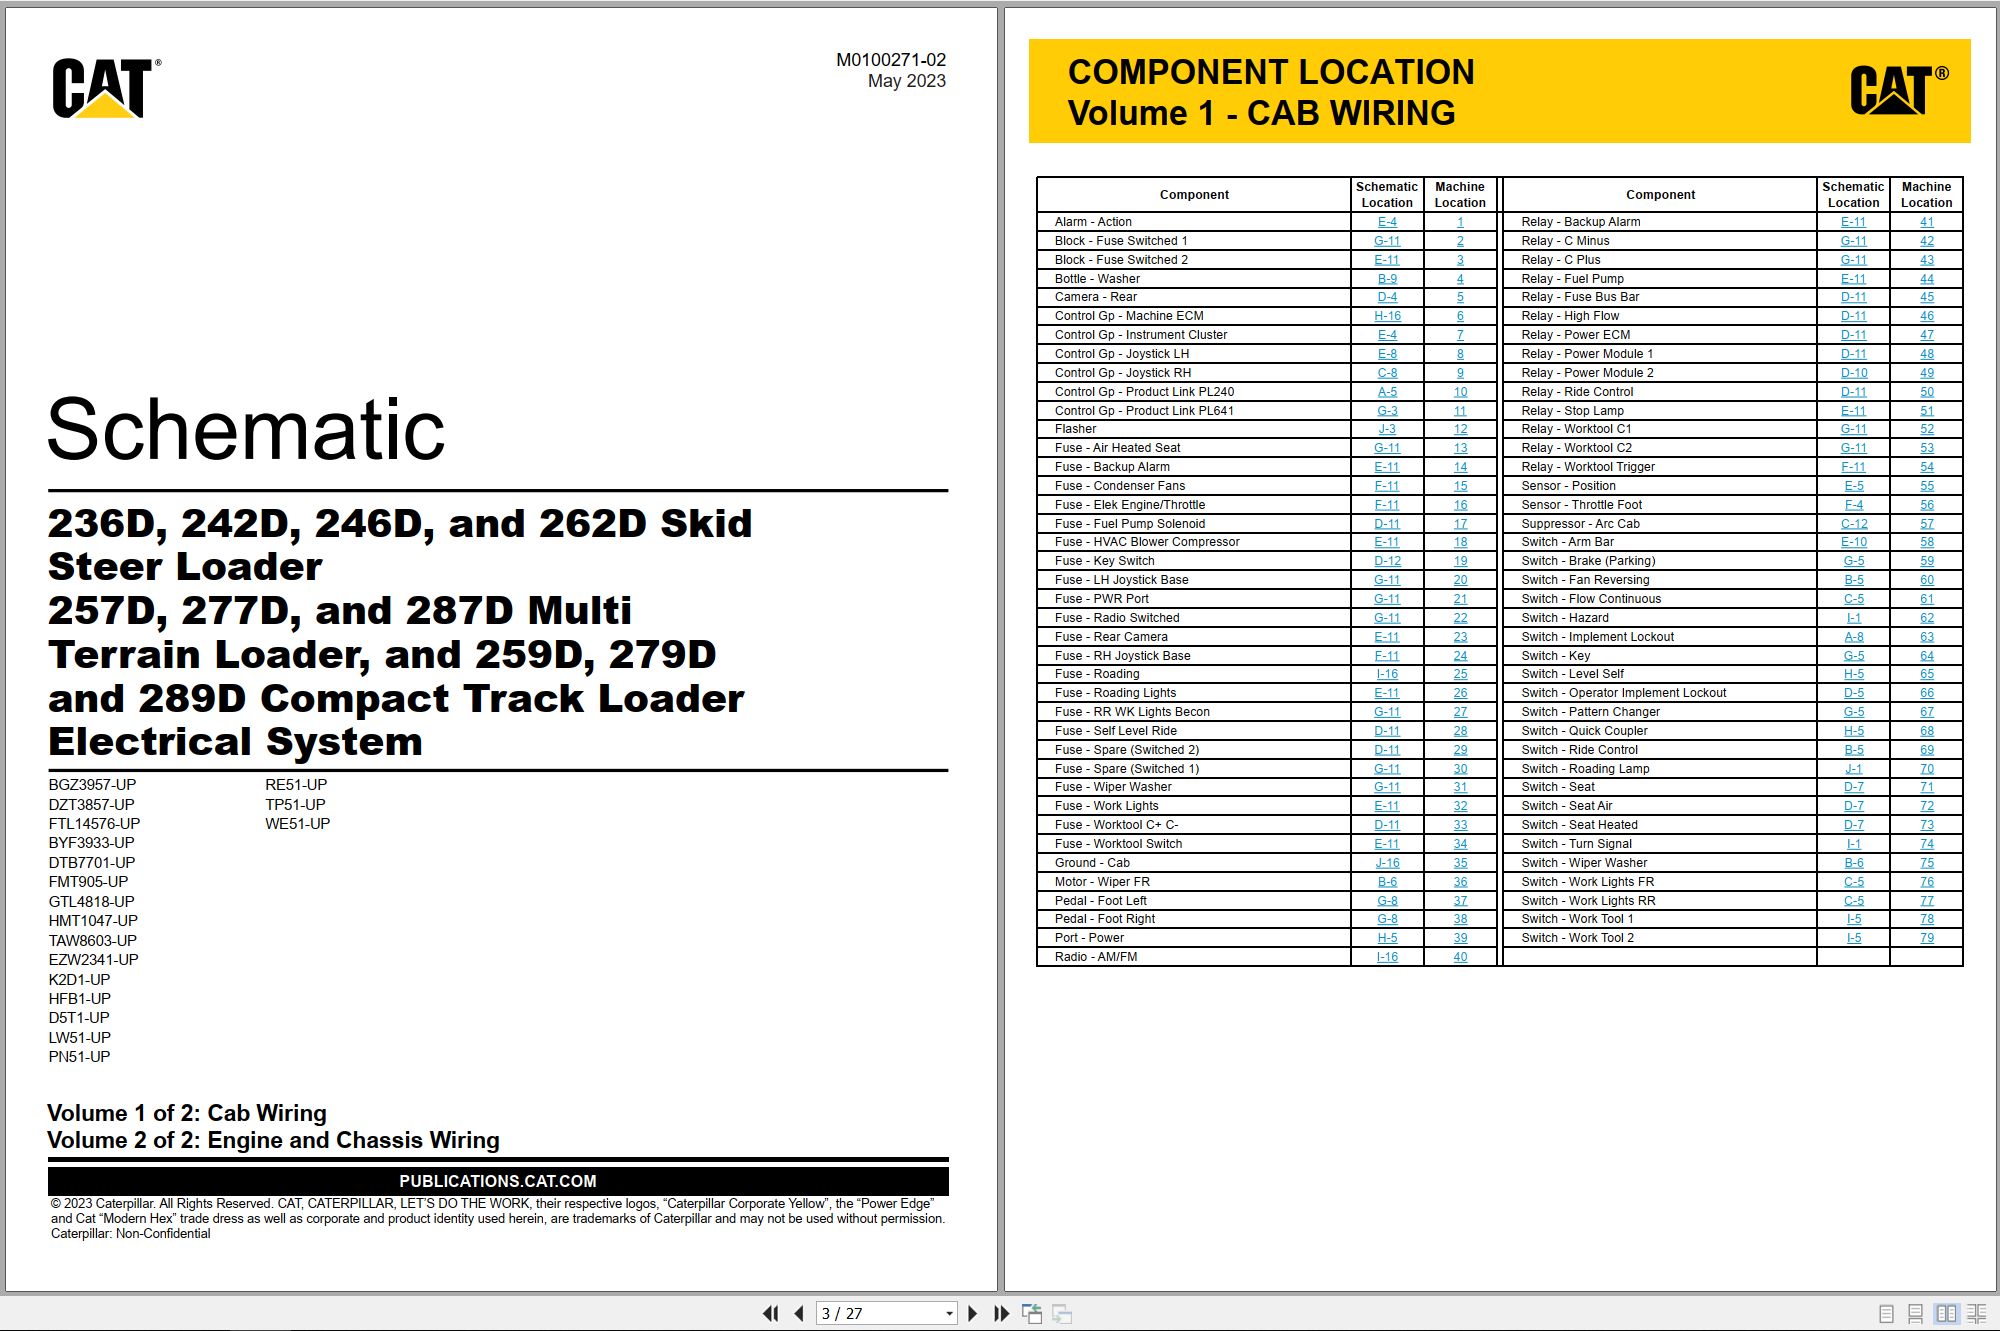The width and height of the screenshot is (2000, 1331).
Task: Click document number 'M0100271-02'
Action: [890, 60]
